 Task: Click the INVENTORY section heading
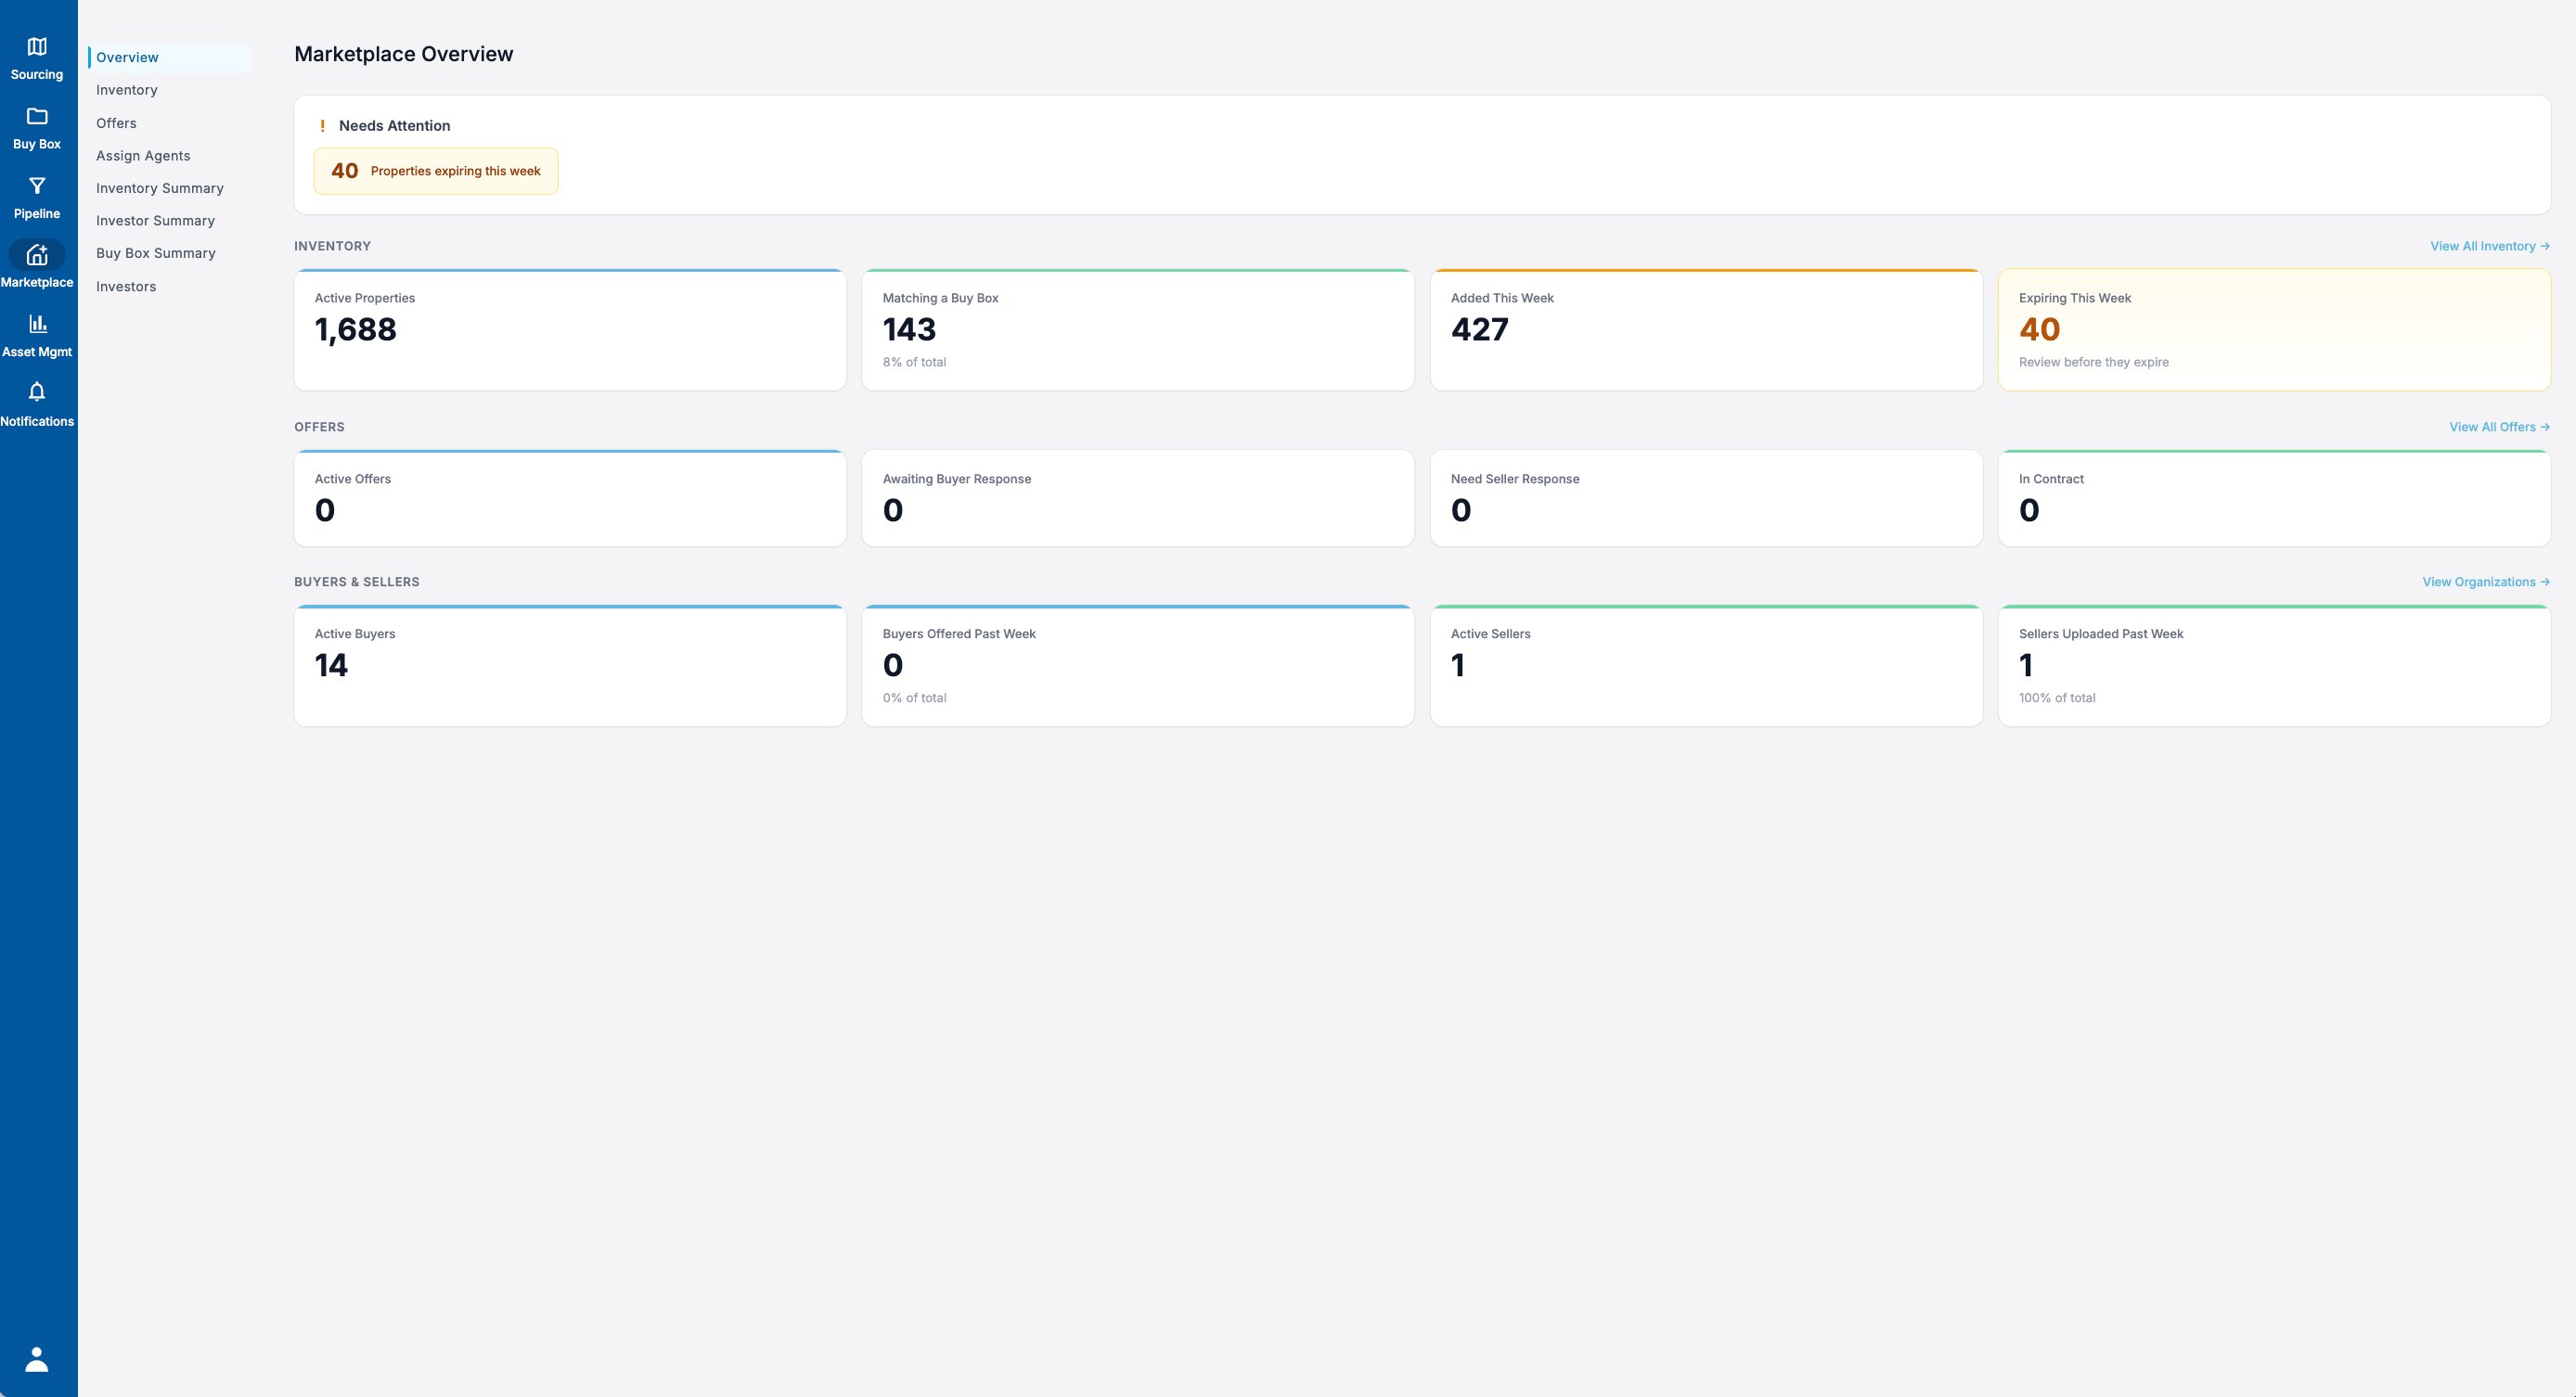[x=332, y=246]
